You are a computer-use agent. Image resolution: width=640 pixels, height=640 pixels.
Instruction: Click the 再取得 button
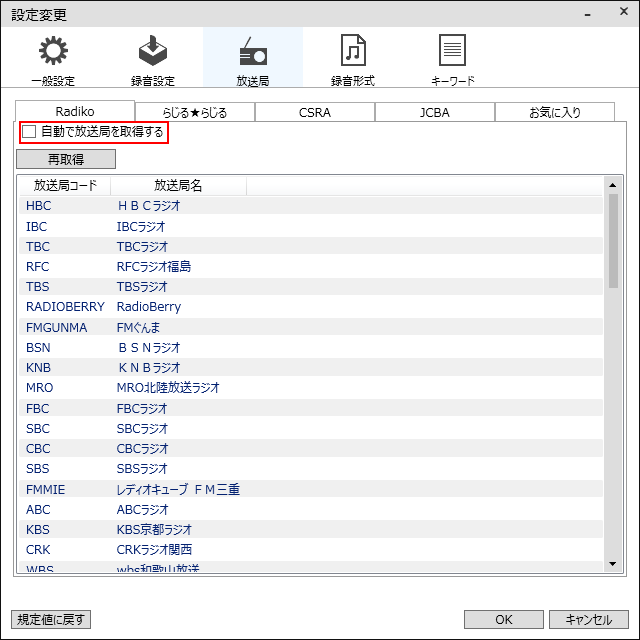tap(66, 159)
